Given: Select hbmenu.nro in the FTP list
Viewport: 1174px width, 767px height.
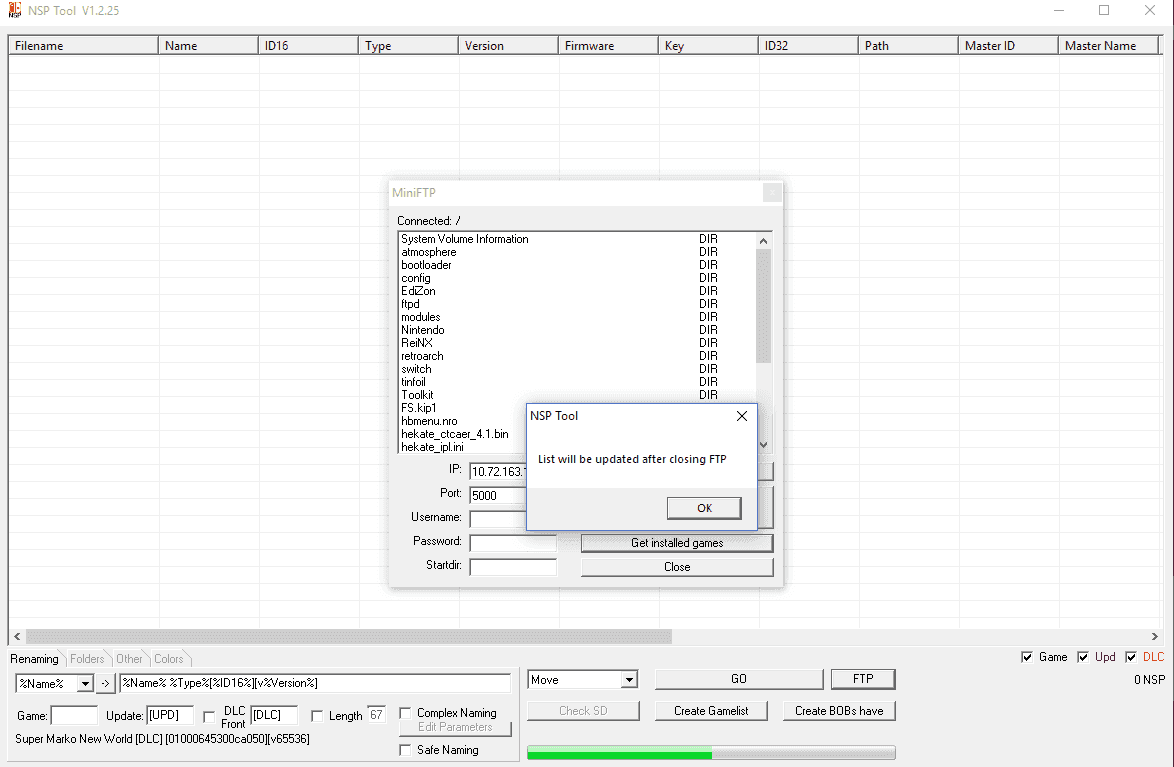Looking at the screenshot, I should pyautogui.click(x=463, y=421).
